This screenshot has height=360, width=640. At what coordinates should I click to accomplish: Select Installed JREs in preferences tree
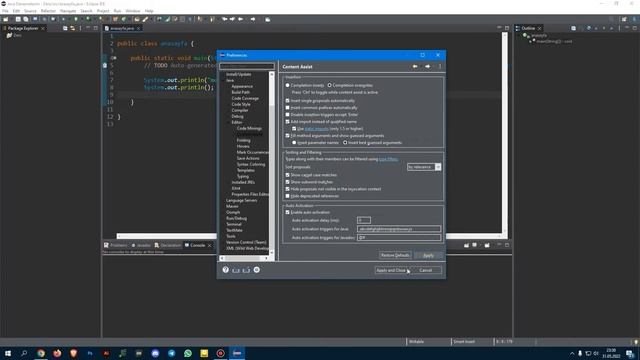click(243, 182)
